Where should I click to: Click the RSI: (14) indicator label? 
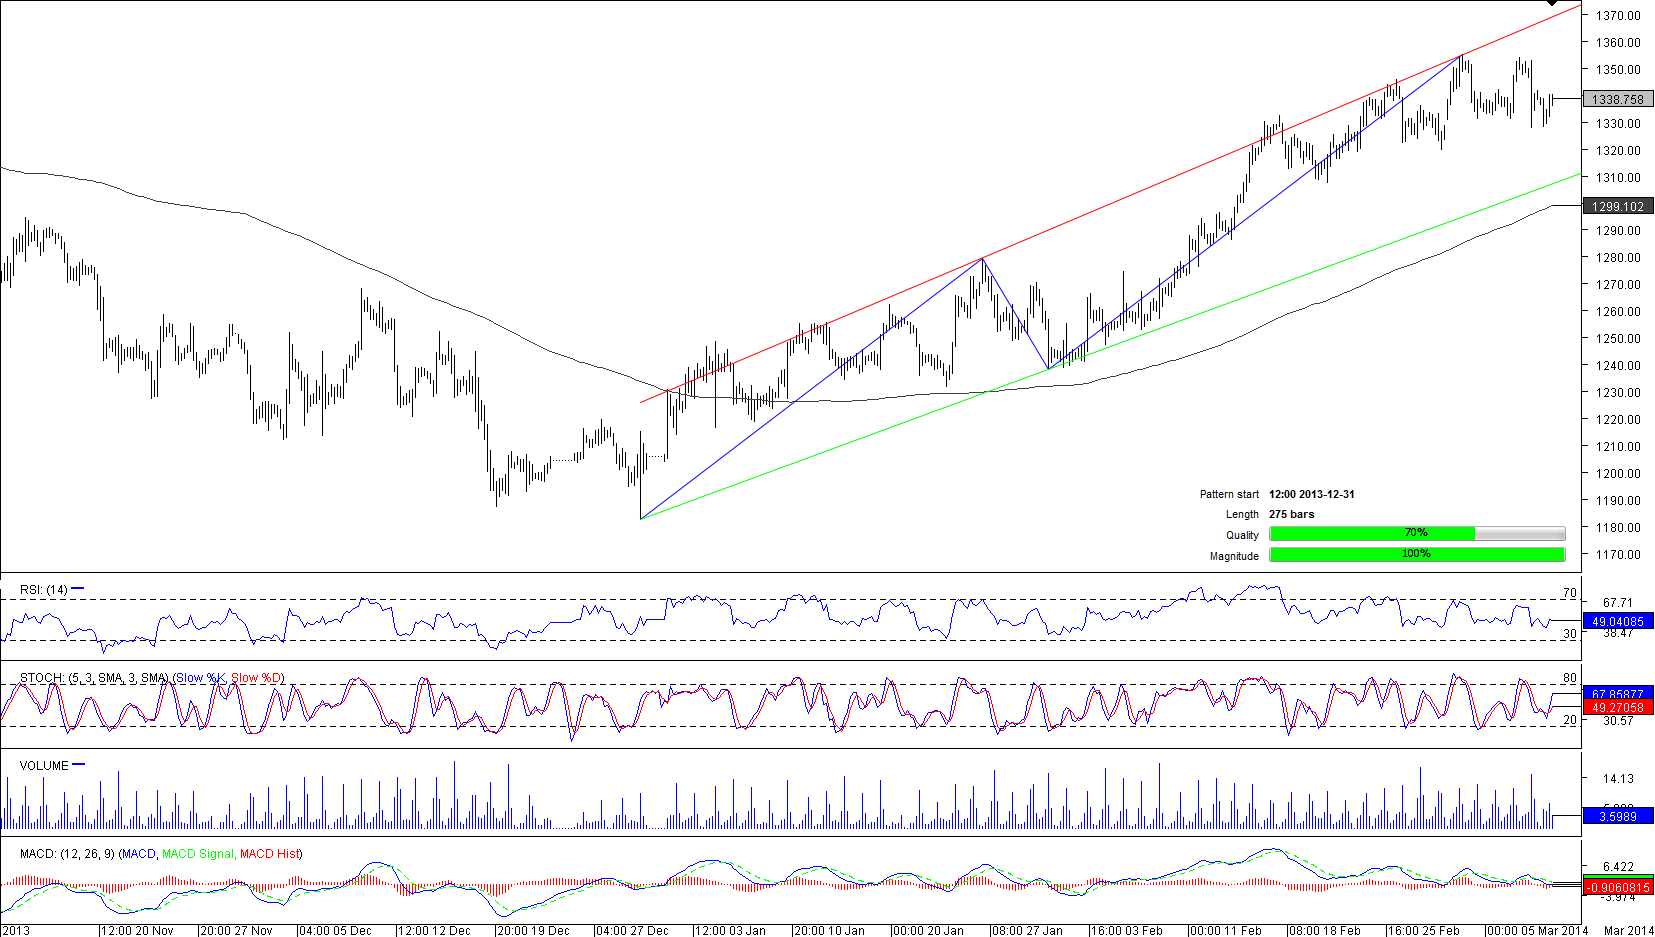pyautogui.click(x=44, y=590)
